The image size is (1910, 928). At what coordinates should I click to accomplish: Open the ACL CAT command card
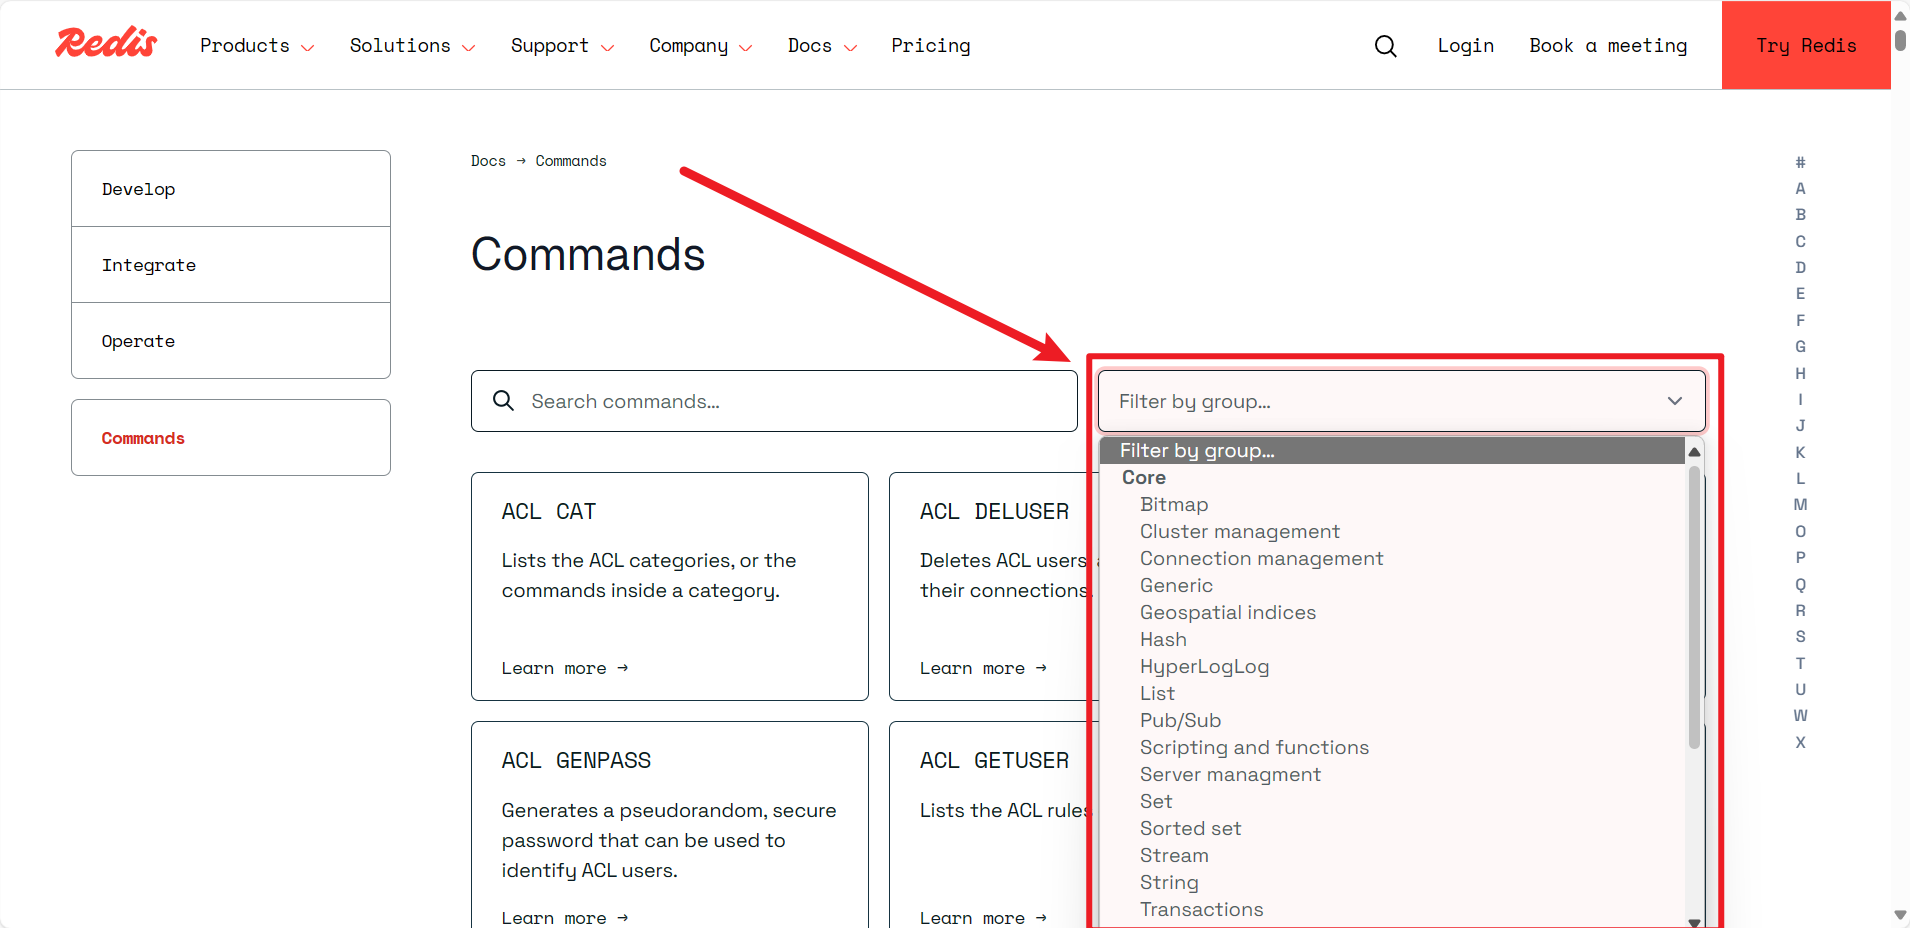click(x=670, y=586)
